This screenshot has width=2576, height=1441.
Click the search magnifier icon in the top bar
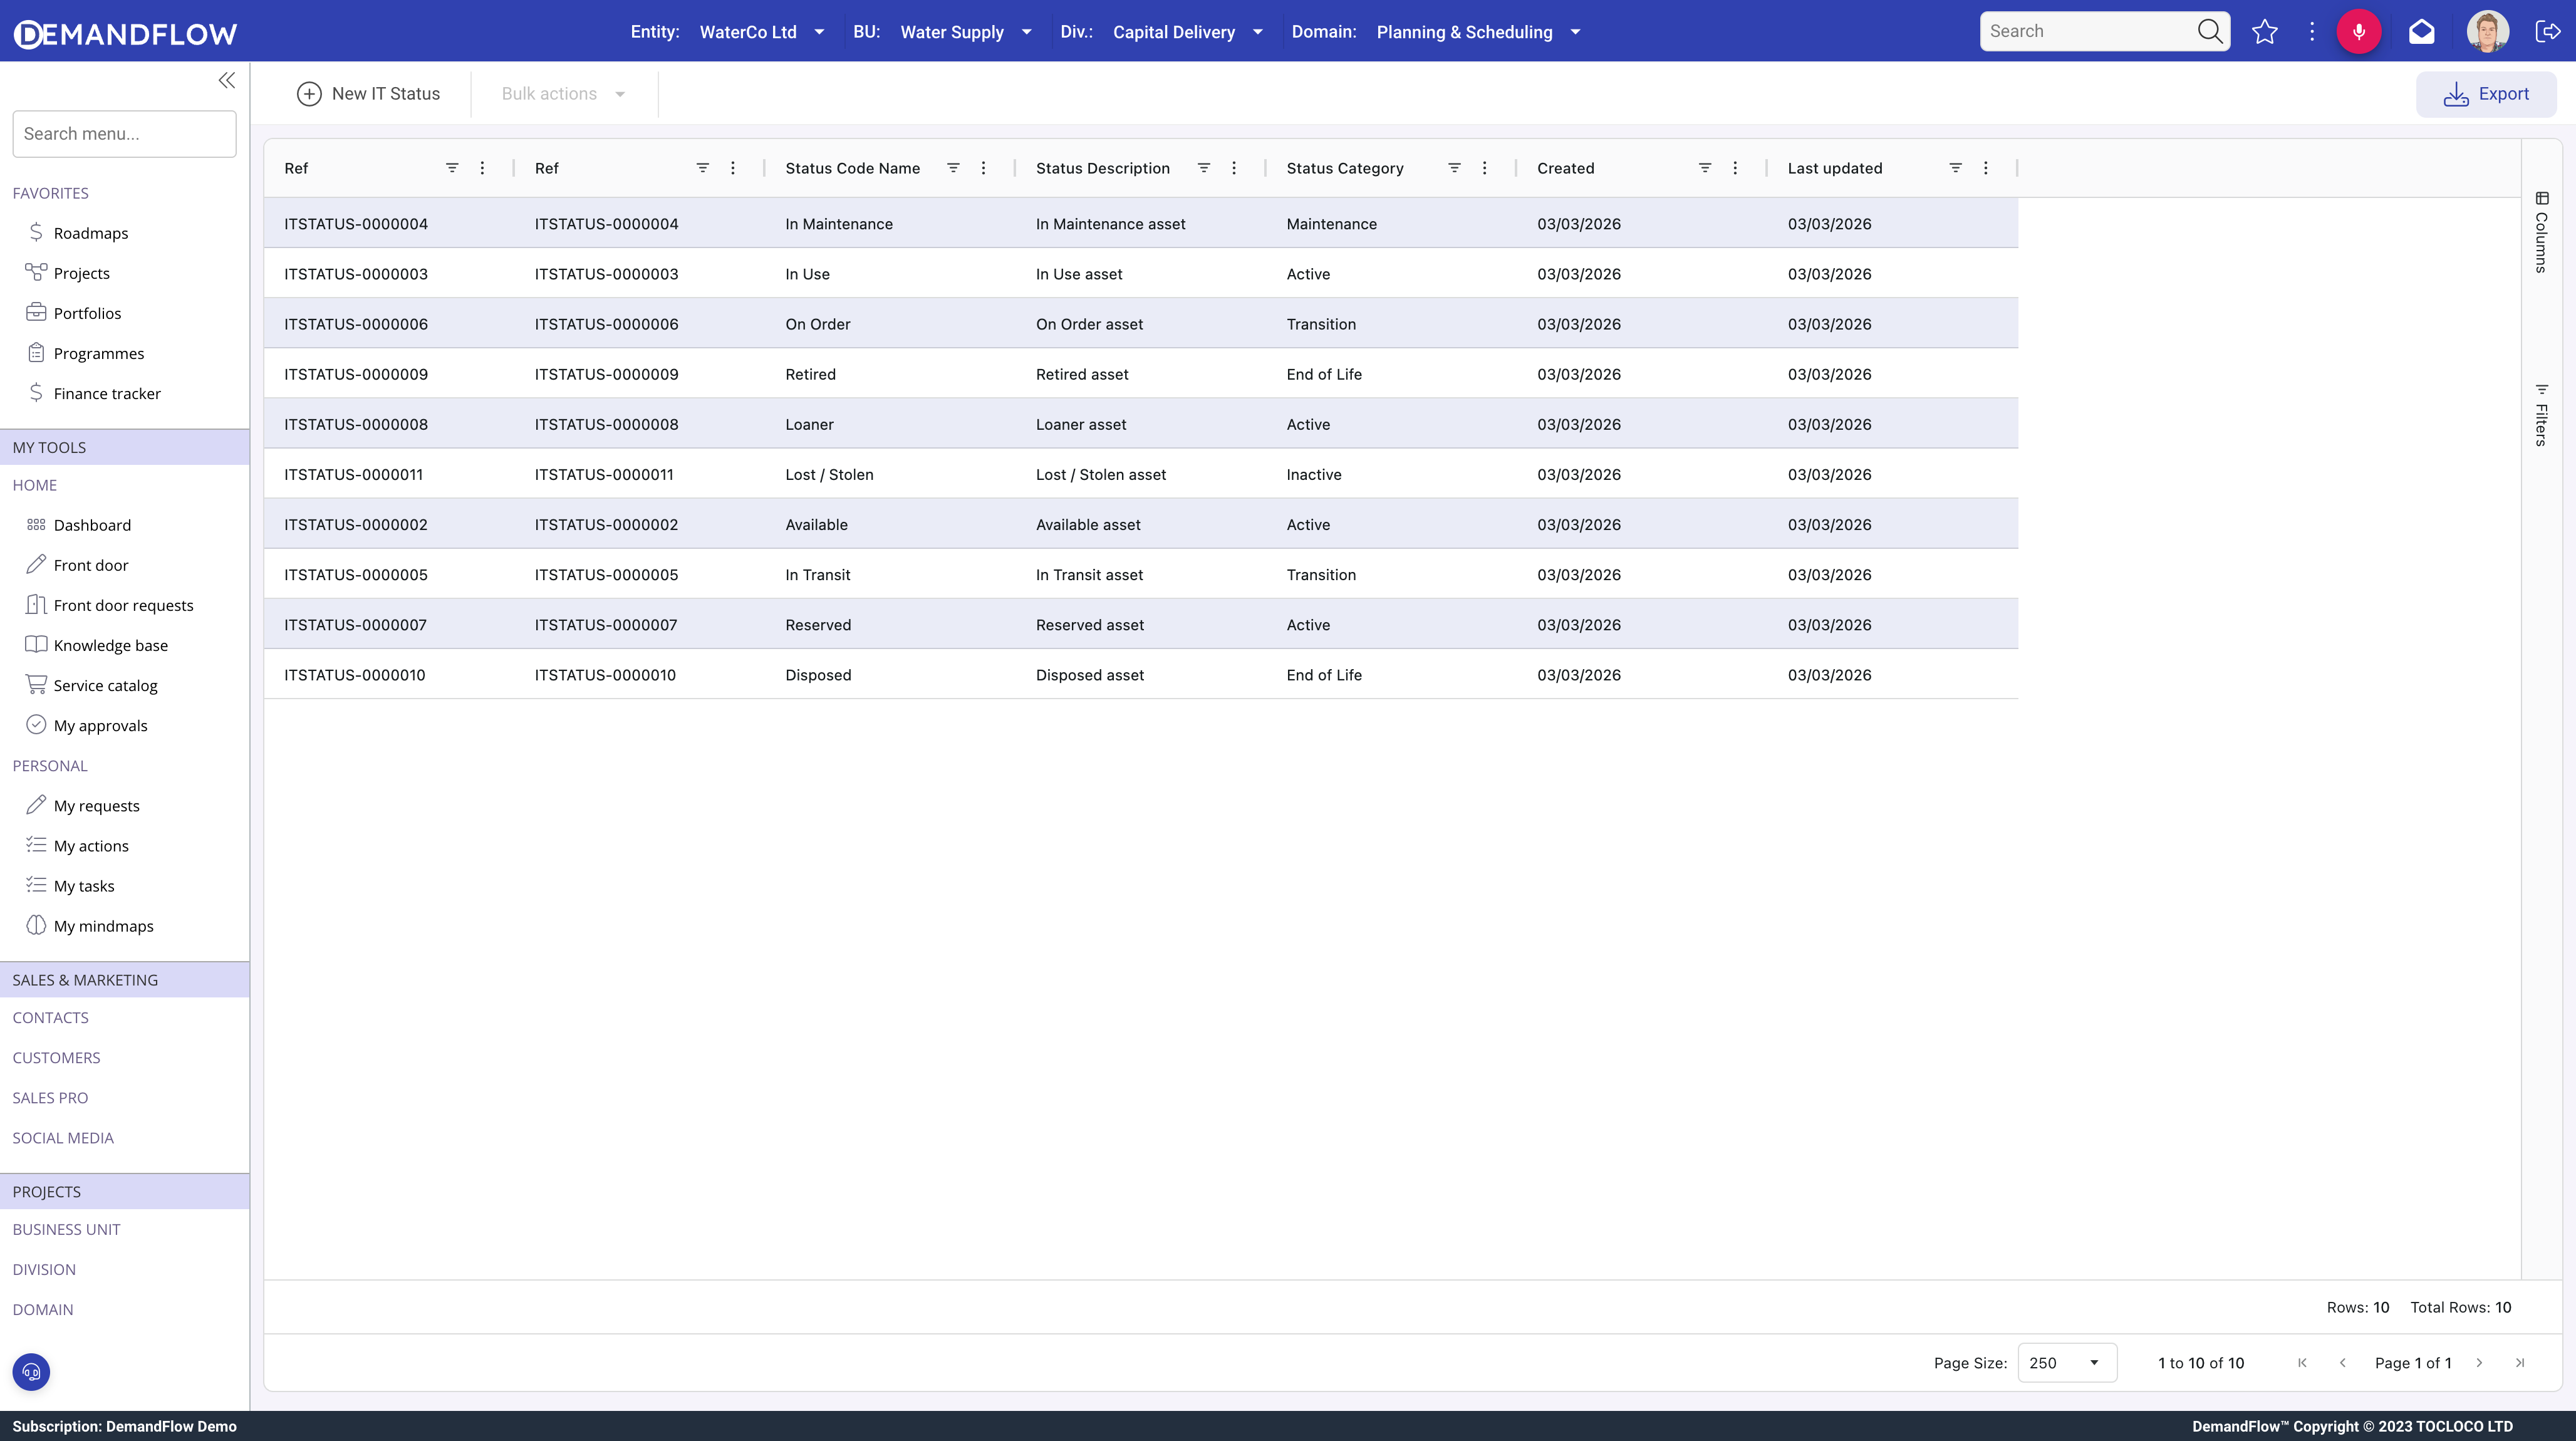(x=2210, y=31)
